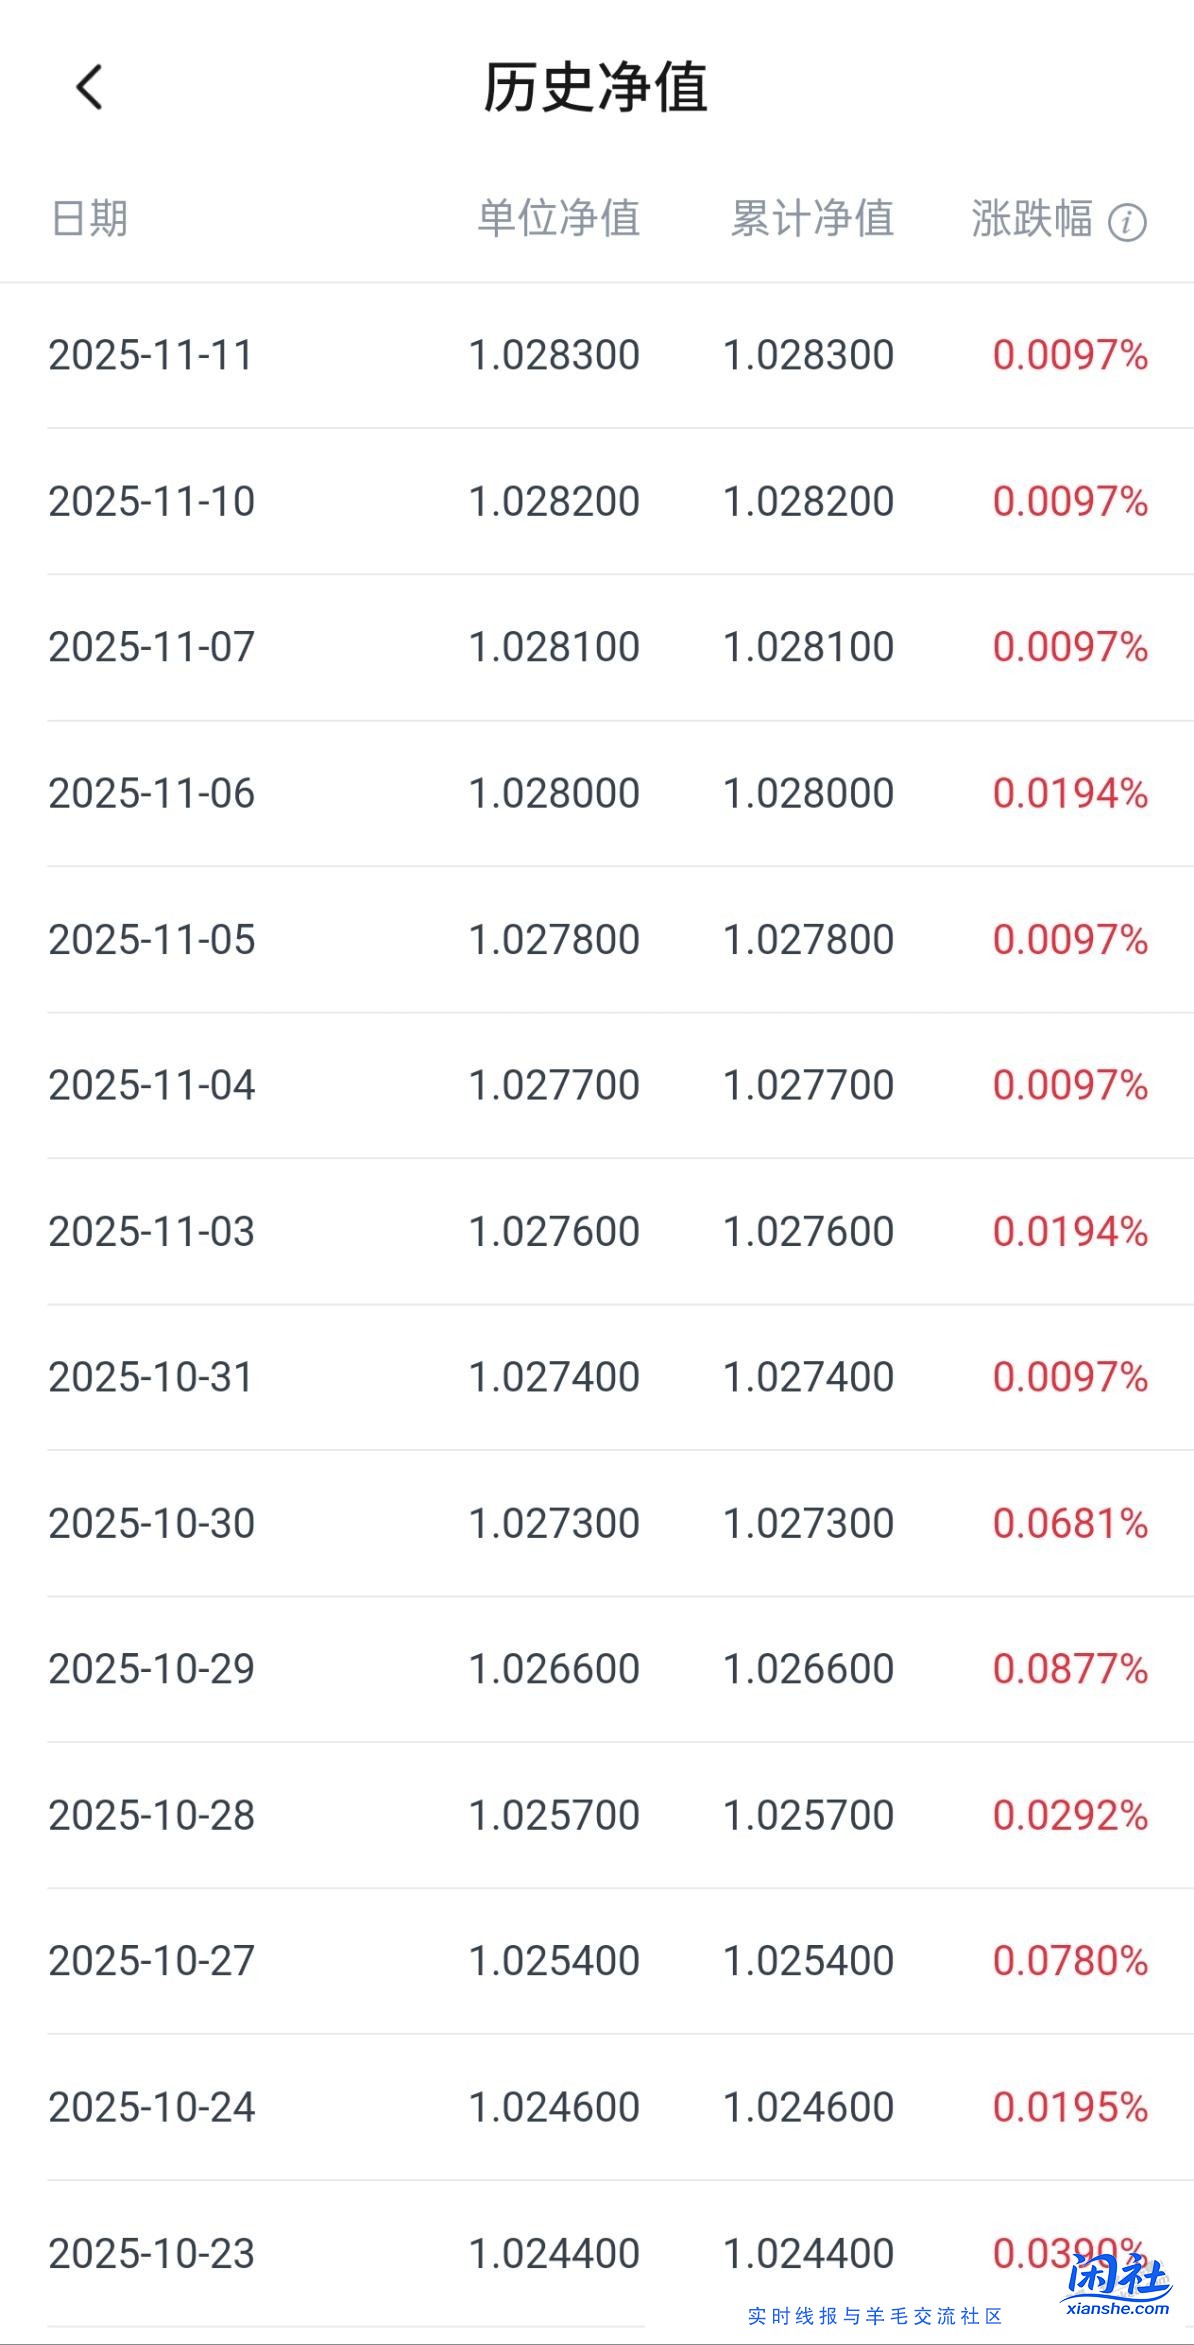Tap the 日期 column header
The height and width of the screenshot is (2345, 1194).
90,219
